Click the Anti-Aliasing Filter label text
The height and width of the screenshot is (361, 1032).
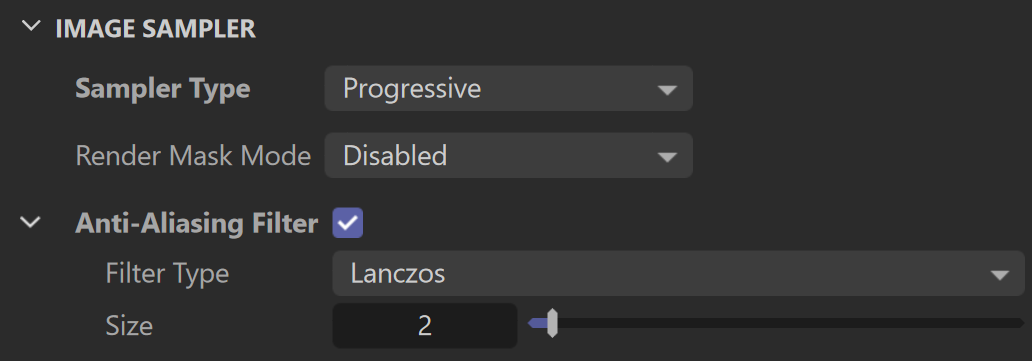point(197,224)
